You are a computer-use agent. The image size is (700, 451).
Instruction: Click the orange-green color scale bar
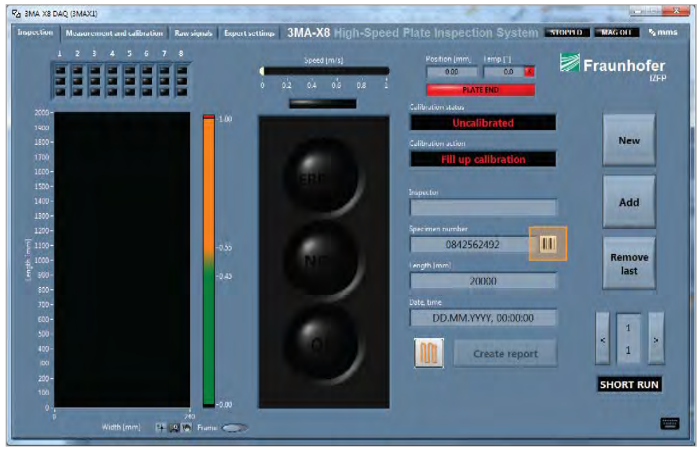(x=208, y=260)
